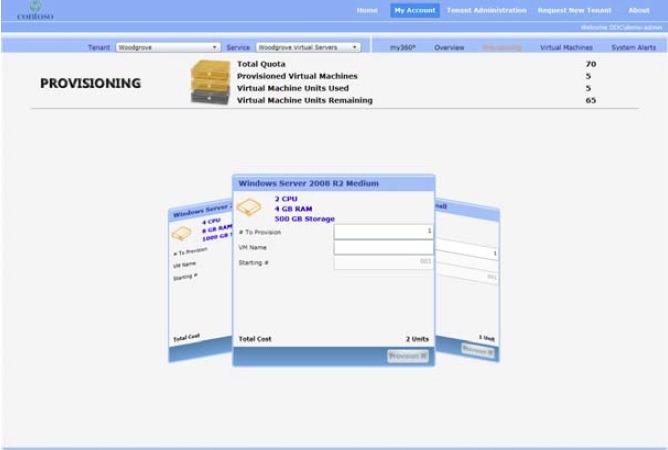
Task: Click the 'Windows Server 2008 R2 Medium' title
Action: pyautogui.click(x=308, y=183)
